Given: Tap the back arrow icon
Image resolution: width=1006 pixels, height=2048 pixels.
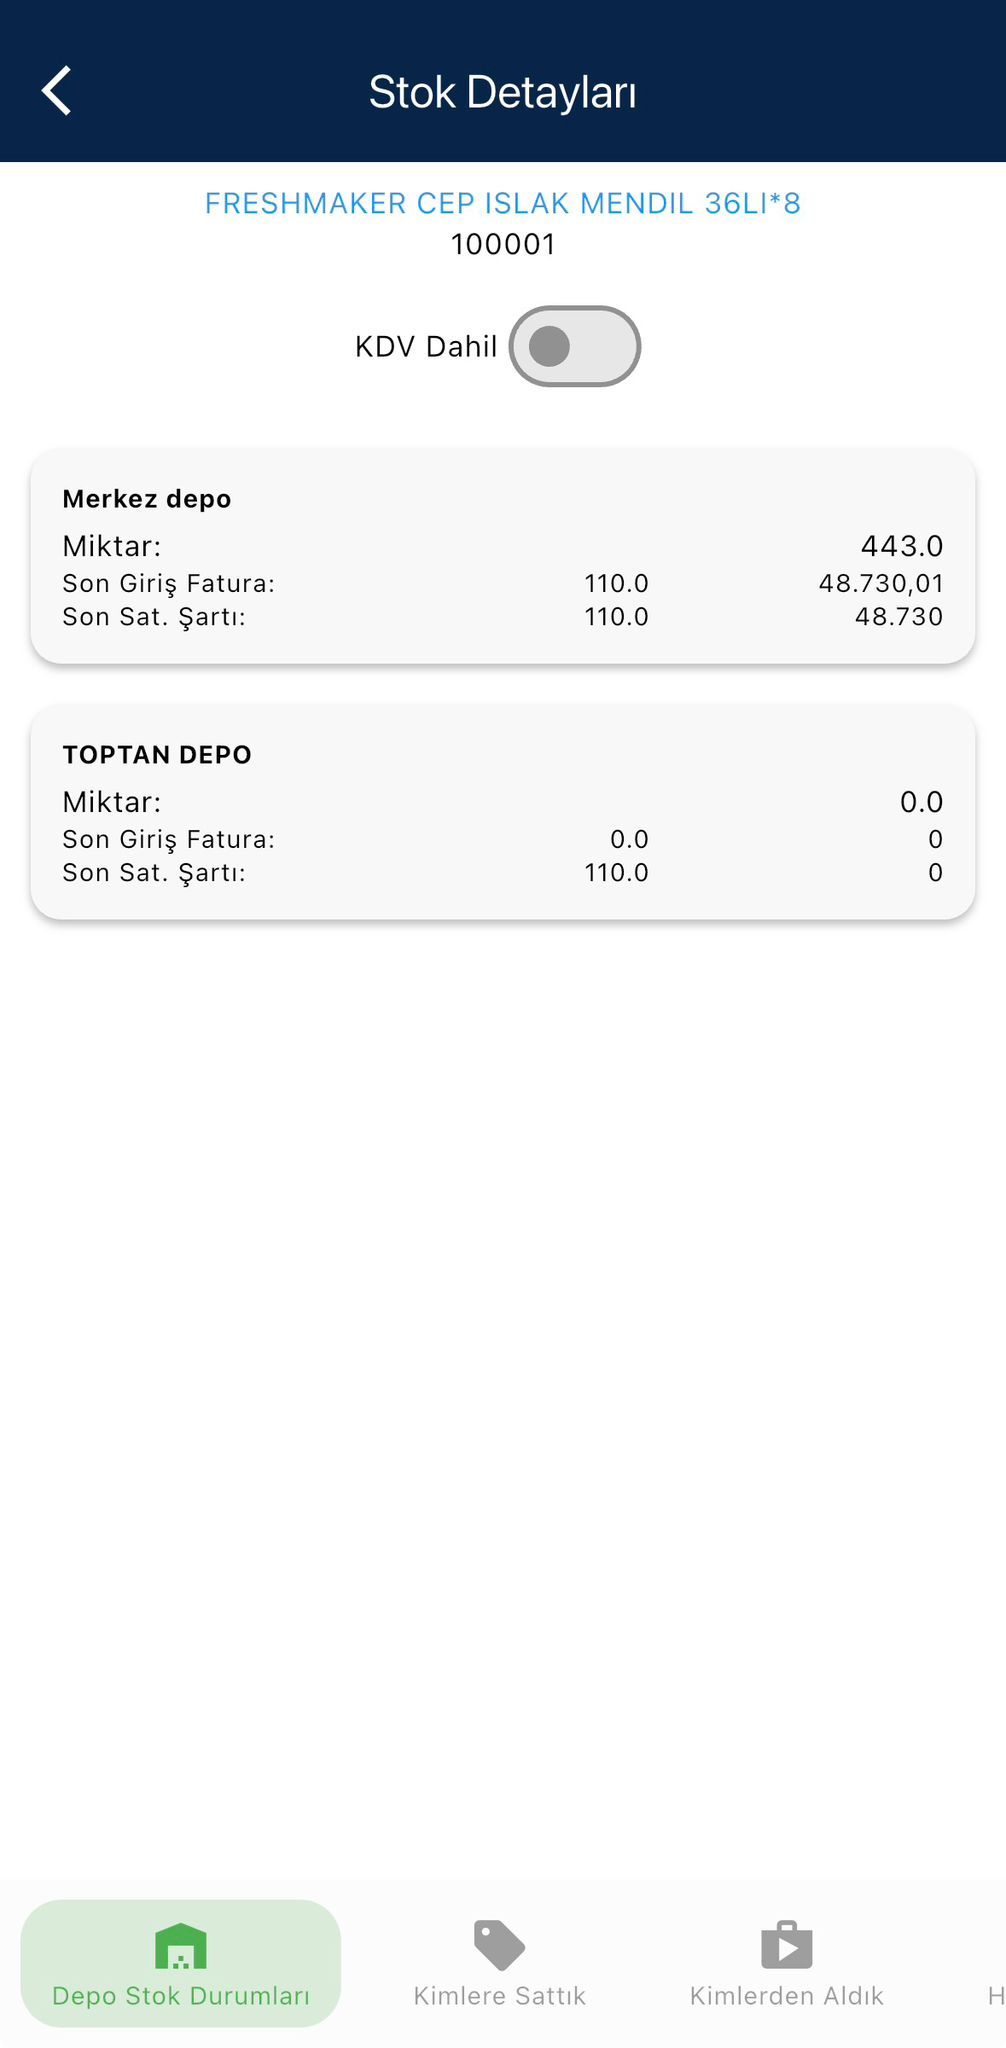Looking at the screenshot, I should tap(57, 91).
